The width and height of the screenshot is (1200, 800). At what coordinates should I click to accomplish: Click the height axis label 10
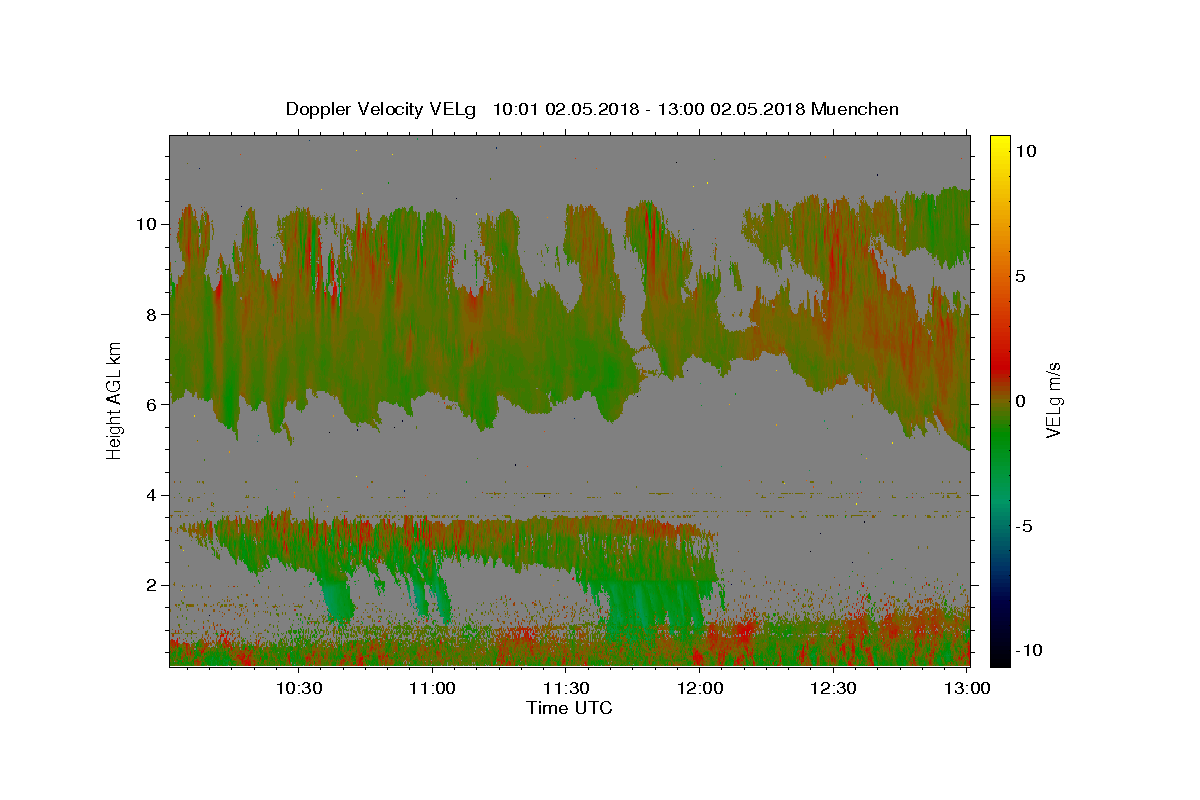point(146,224)
